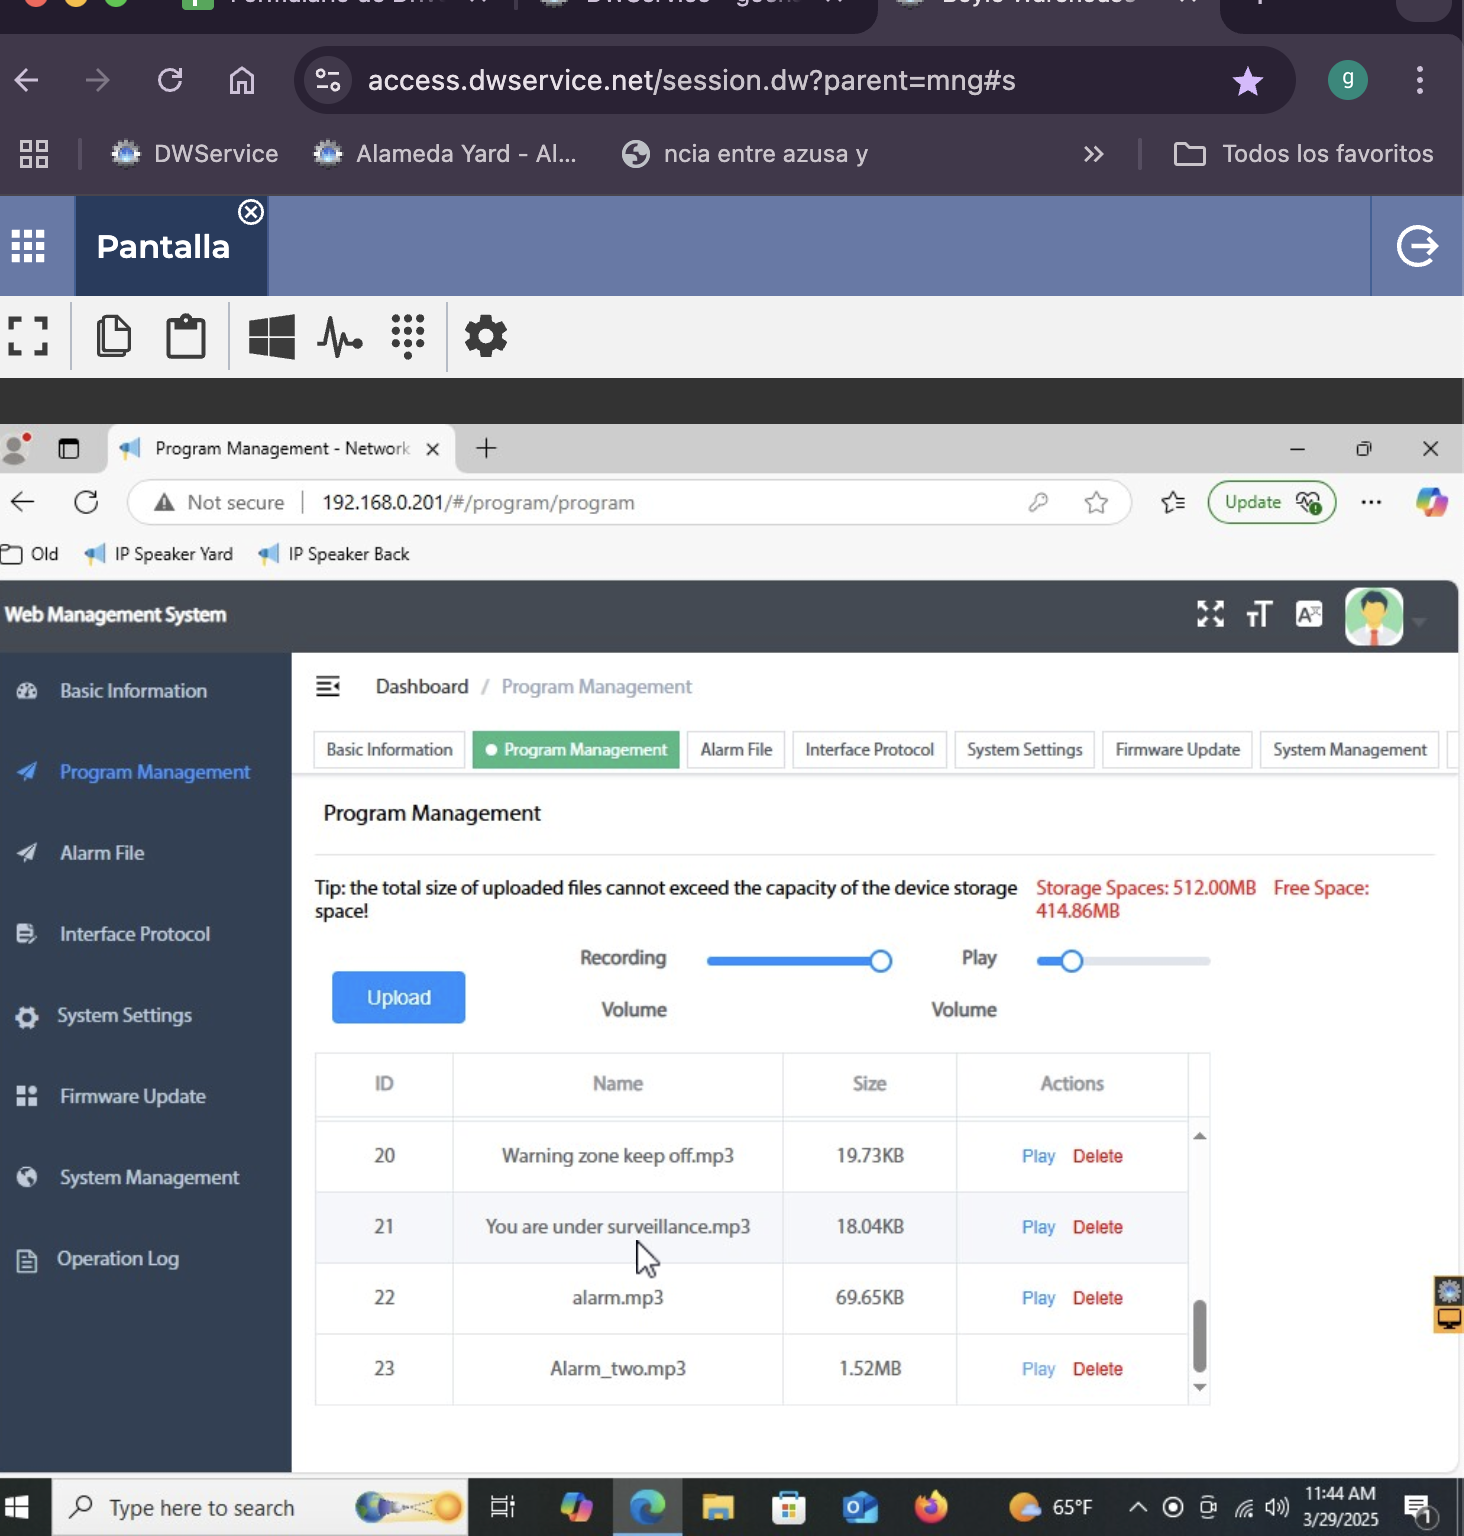Switch to the Firmware Update tab
Image resolution: width=1464 pixels, height=1536 pixels.
(x=1177, y=750)
